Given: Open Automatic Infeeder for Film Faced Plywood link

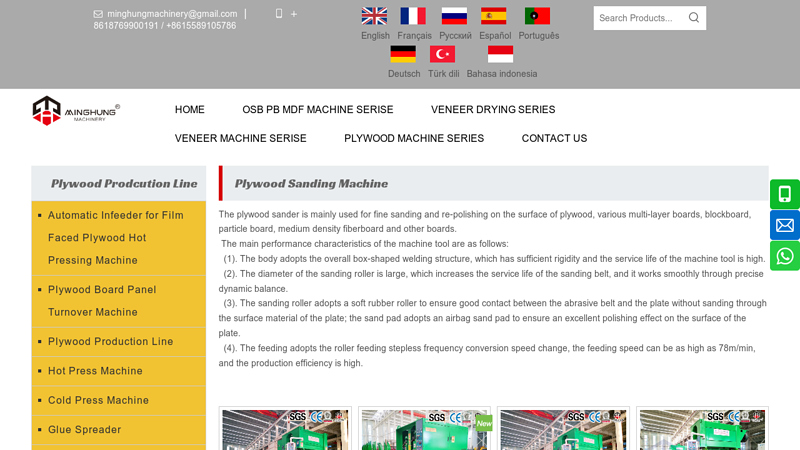Looking at the screenshot, I should click(118, 238).
